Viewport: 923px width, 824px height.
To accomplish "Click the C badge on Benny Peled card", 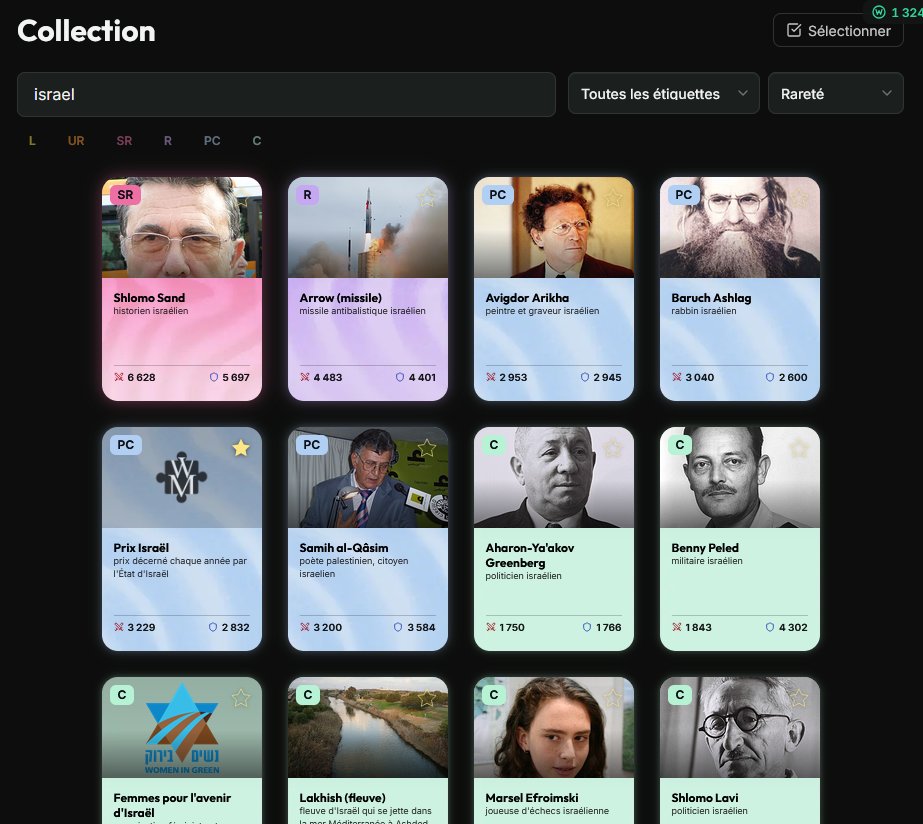I will (x=680, y=445).
